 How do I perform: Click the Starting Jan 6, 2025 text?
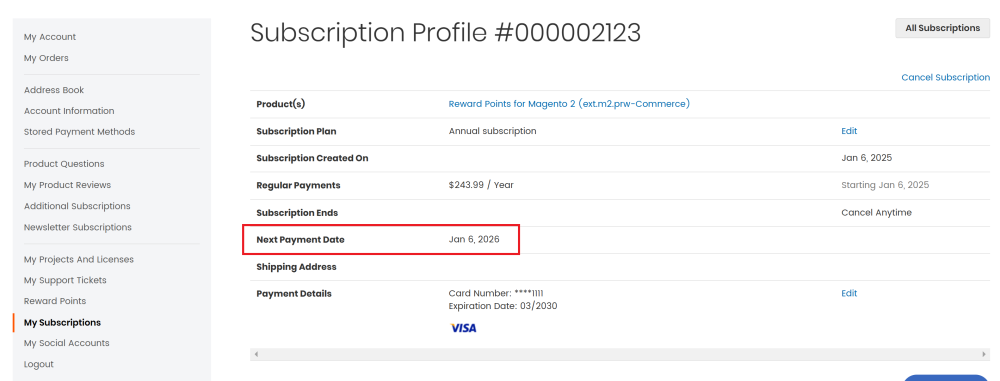[885, 185]
